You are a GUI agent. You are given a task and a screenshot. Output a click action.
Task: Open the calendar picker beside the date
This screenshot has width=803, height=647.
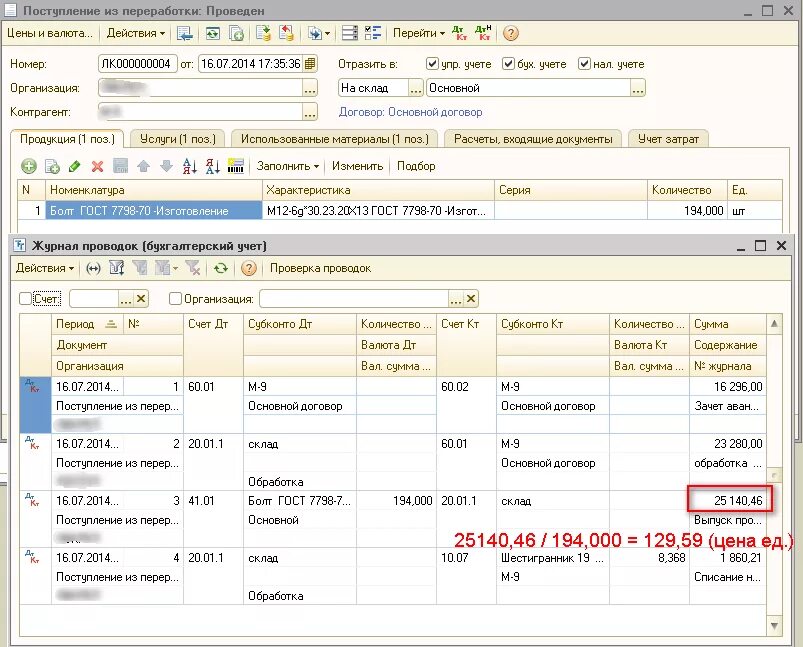point(310,64)
